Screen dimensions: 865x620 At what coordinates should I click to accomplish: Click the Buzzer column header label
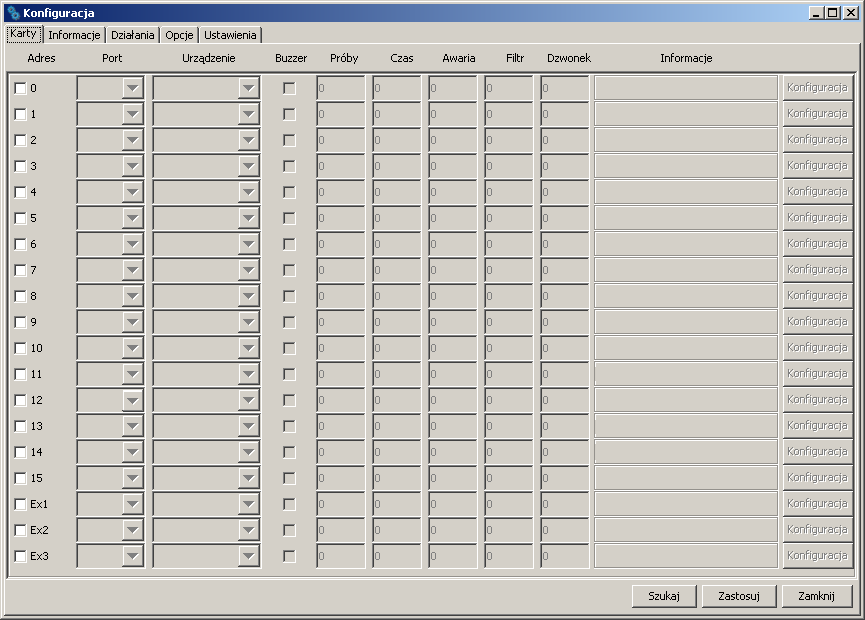pyautogui.click(x=291, y=58)
